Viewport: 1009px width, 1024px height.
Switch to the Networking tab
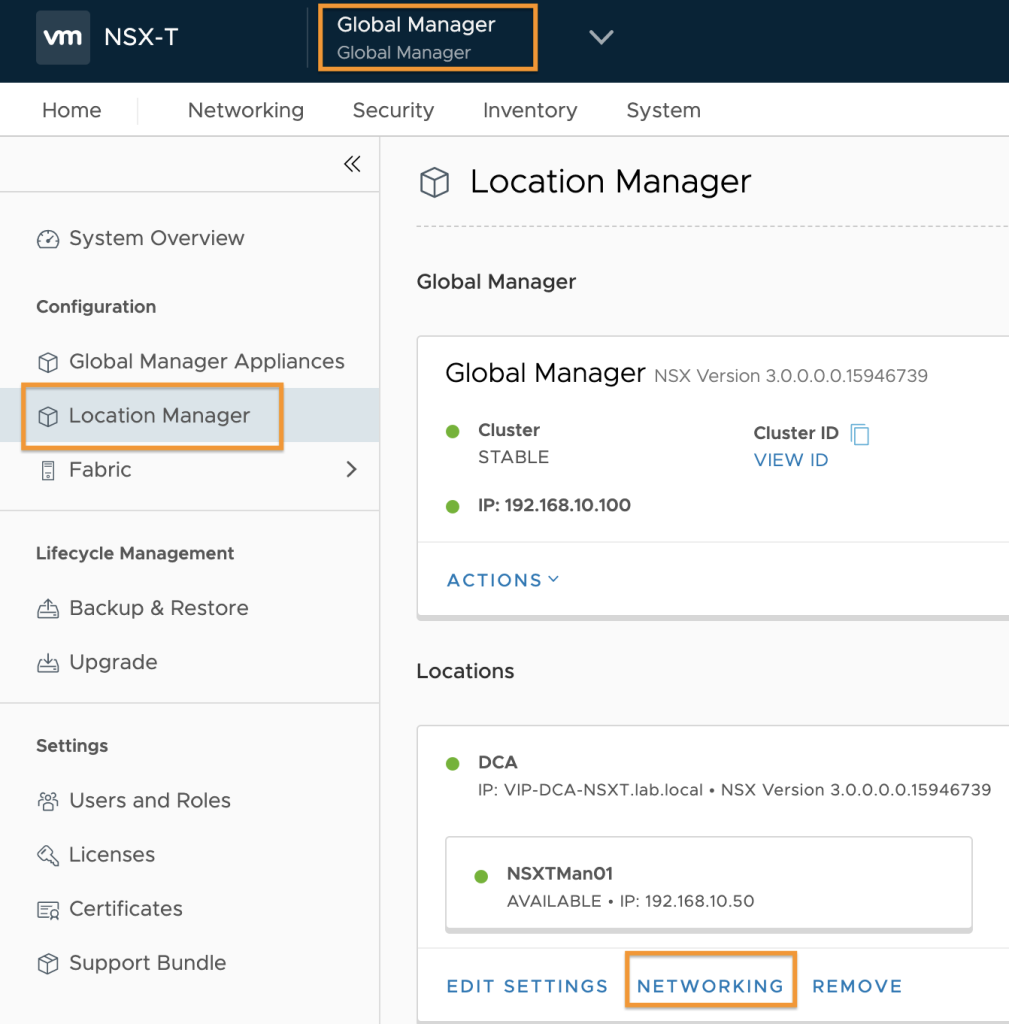tap(246, 110)
